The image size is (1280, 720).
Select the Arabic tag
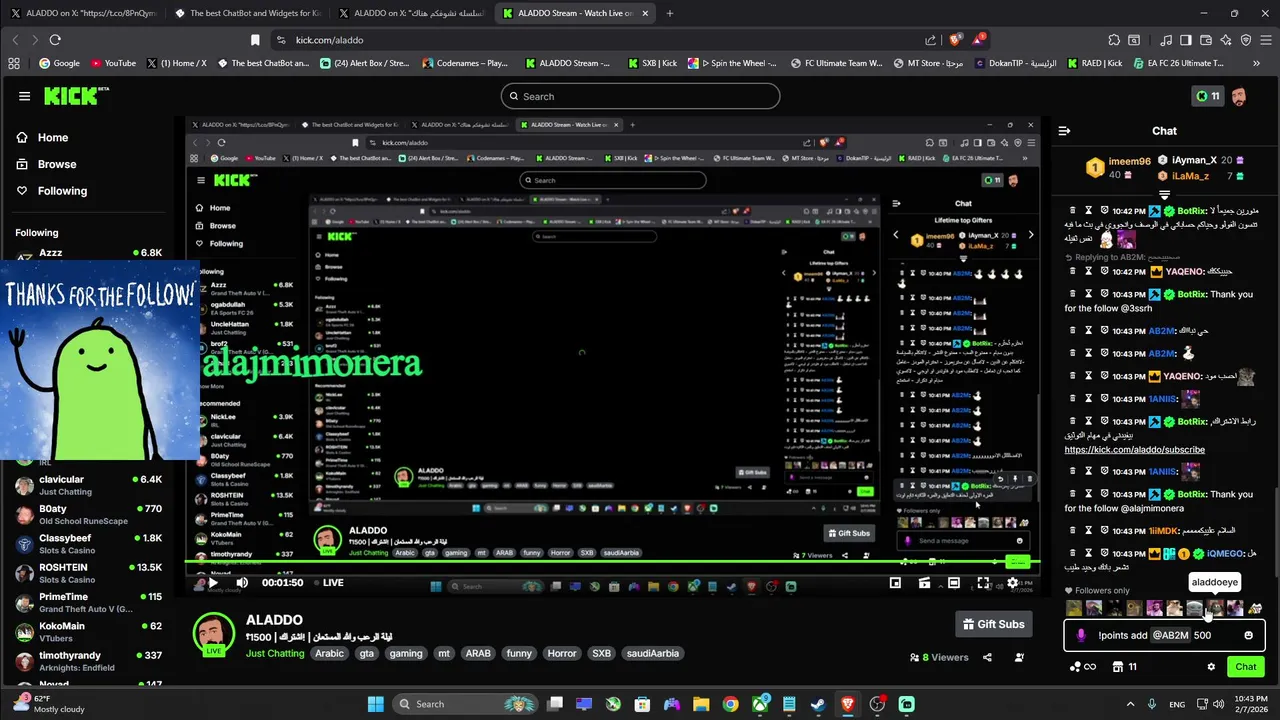(x=329, y=653)
